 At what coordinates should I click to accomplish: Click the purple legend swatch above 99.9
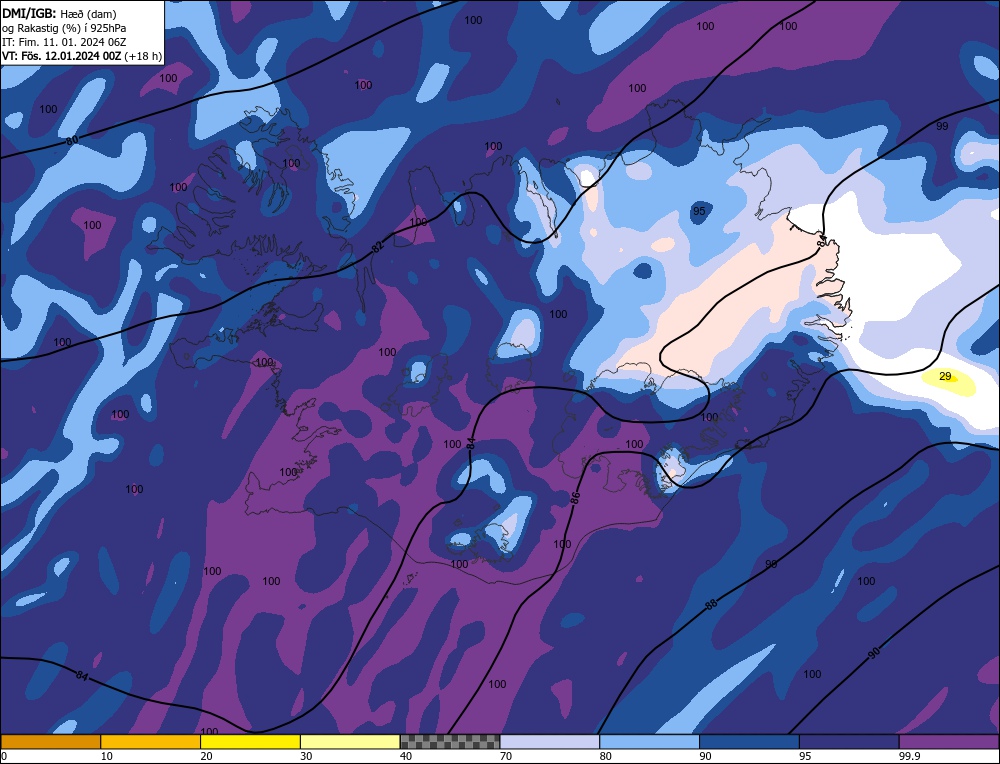[x=949, y=742]
